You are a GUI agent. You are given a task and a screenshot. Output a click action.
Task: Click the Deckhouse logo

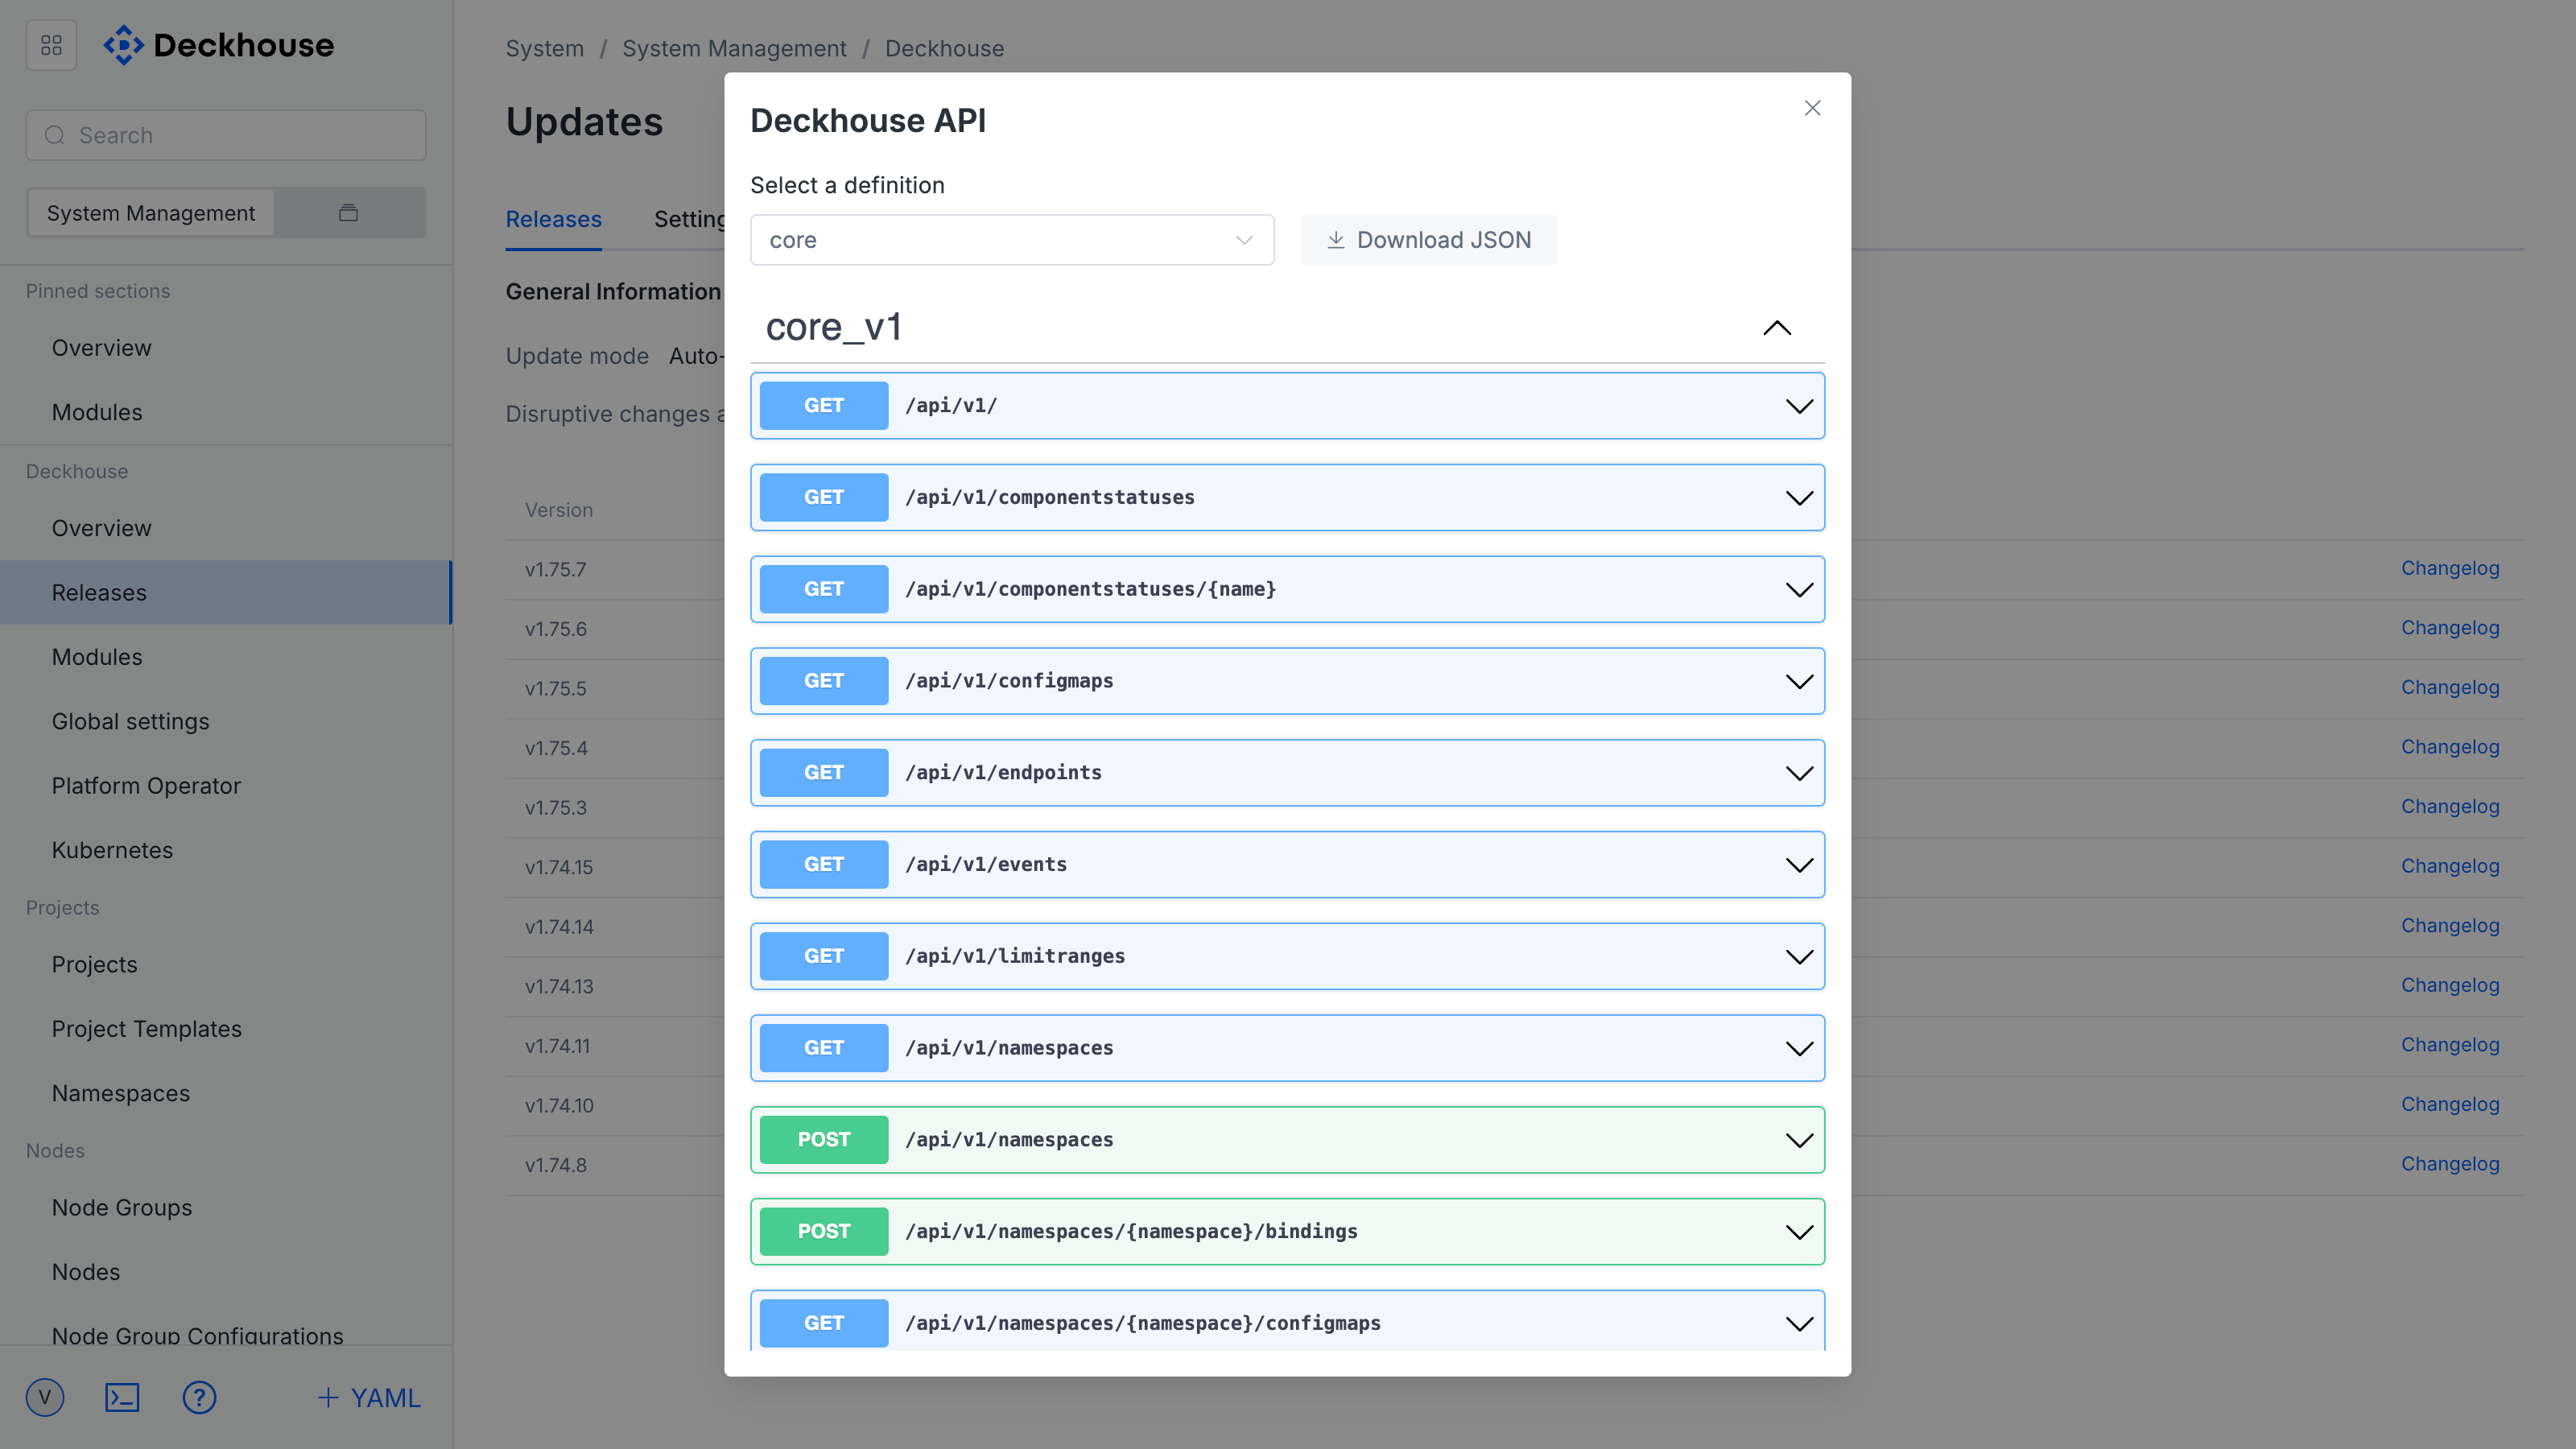(219, 45)
